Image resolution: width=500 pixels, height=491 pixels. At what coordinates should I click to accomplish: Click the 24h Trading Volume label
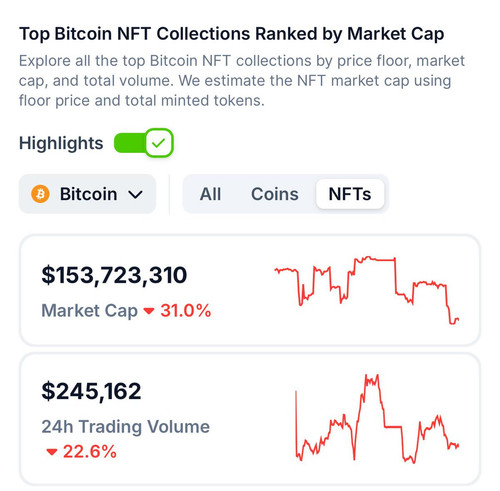[126, 427]
